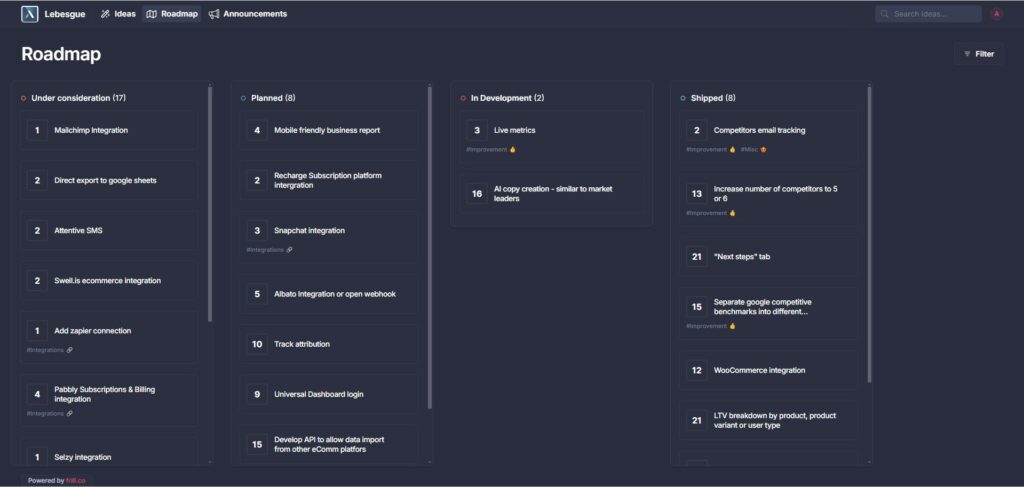1024x487 pixels.
Task: Open Increase number of competitors idea
Action: [769, 200]
